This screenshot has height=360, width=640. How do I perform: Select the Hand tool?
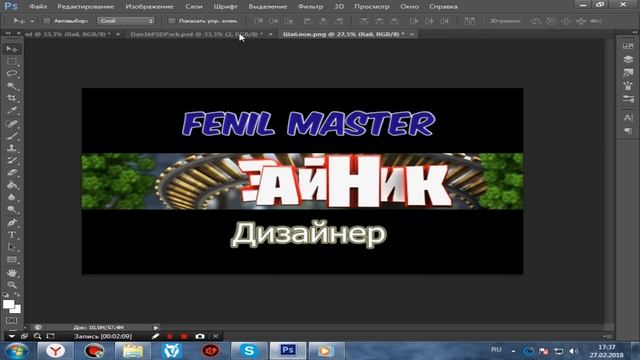(12, 273)
